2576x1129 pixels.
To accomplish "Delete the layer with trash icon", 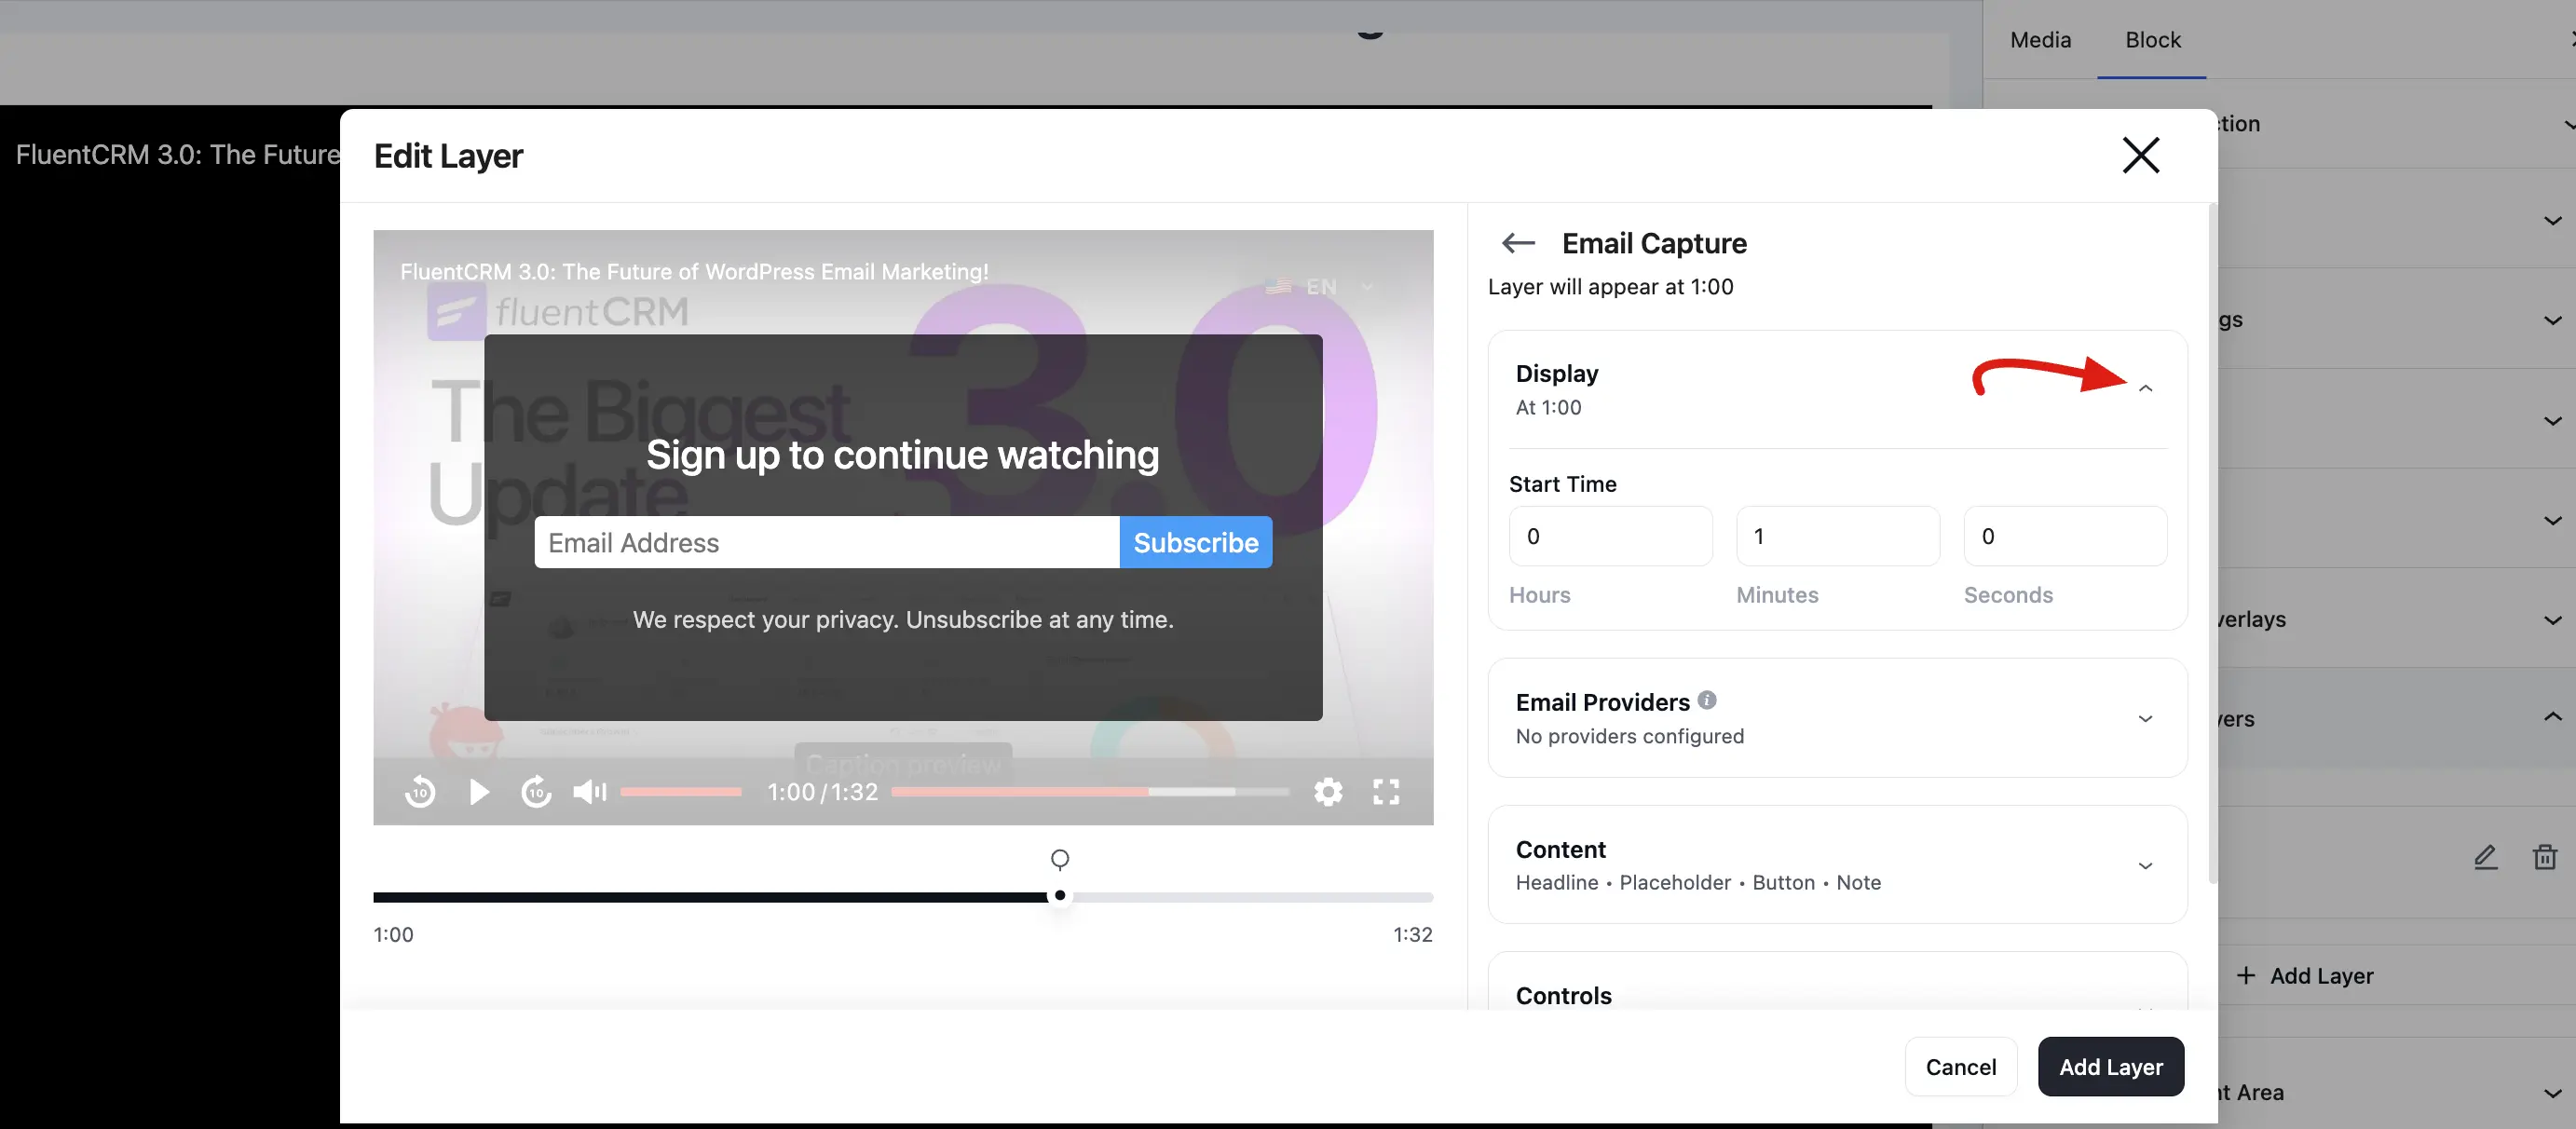I will (x=2544, y=857).
